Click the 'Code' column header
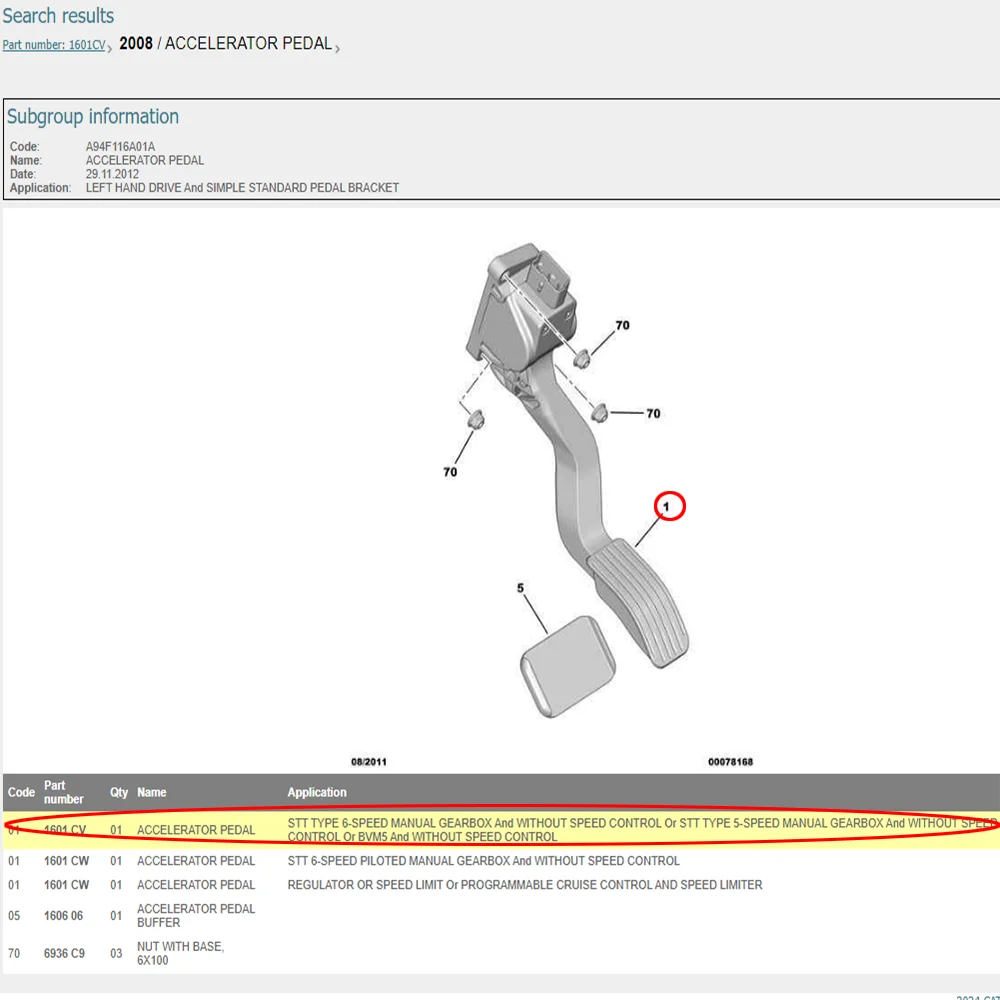Screen dimensions: 1000x1000 (21, 792)
